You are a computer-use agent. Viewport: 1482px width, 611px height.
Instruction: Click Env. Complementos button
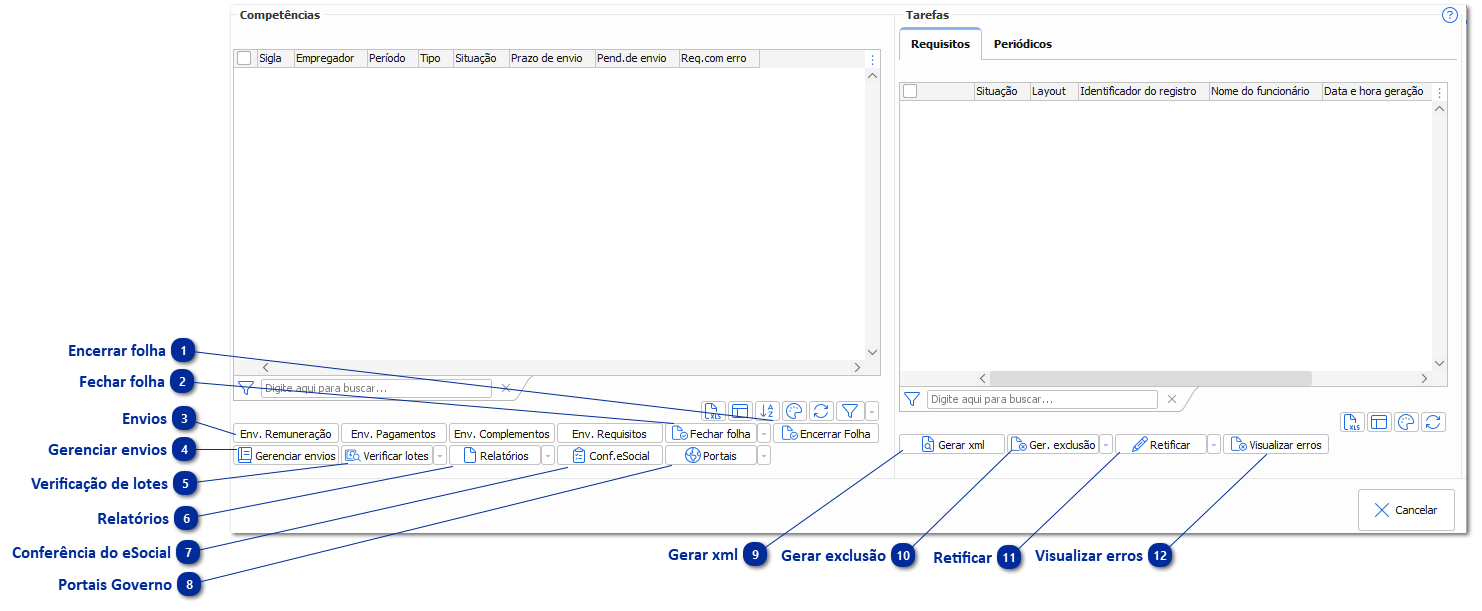pyautogui.click(x=501, y=434)
